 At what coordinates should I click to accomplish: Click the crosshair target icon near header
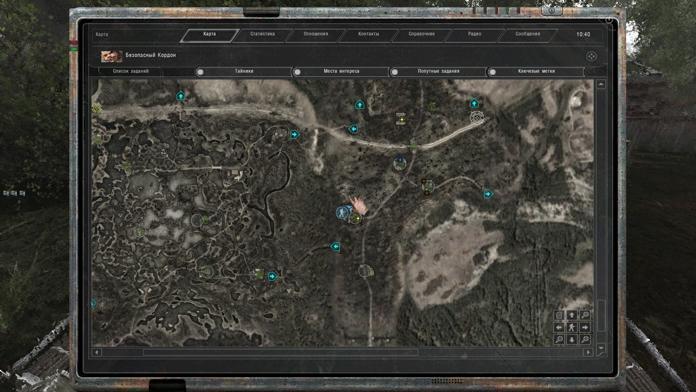591,56
